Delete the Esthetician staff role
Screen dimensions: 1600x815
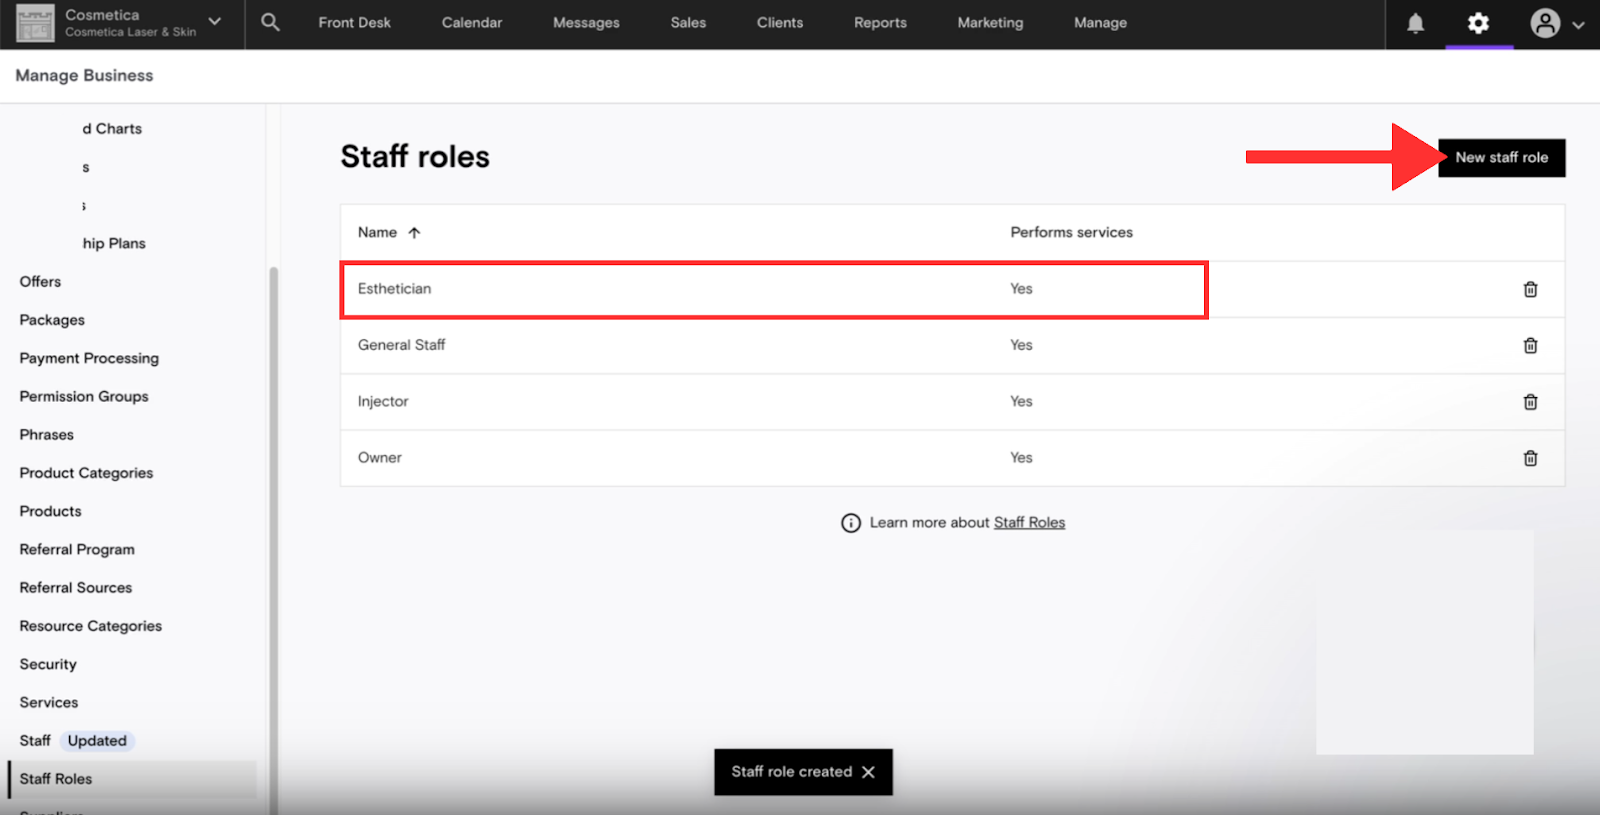click(x=1530, y=289)
